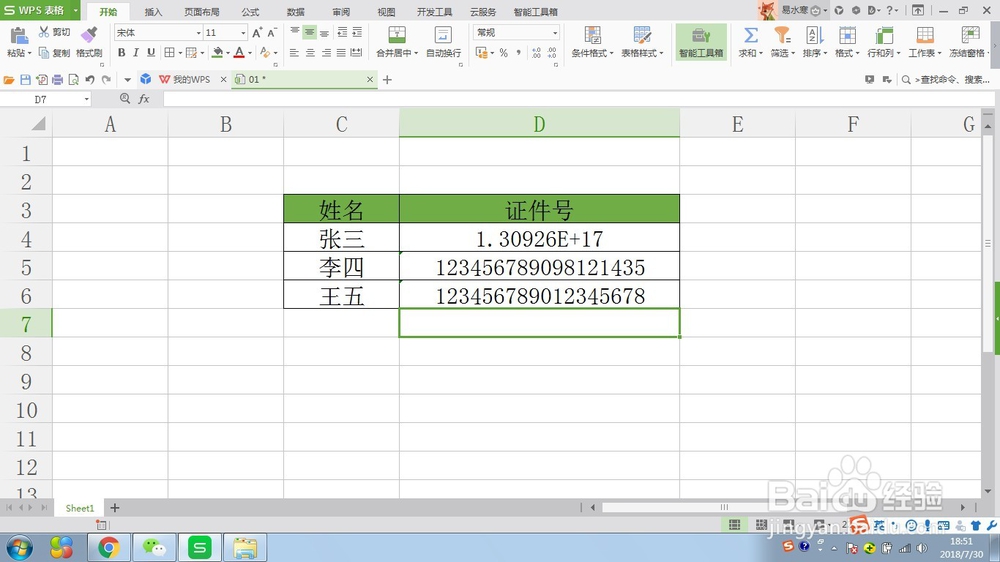This screenshot has width=1000, height=562.
Task: Click the formula bar input field
Action: (x=578, y=99)
